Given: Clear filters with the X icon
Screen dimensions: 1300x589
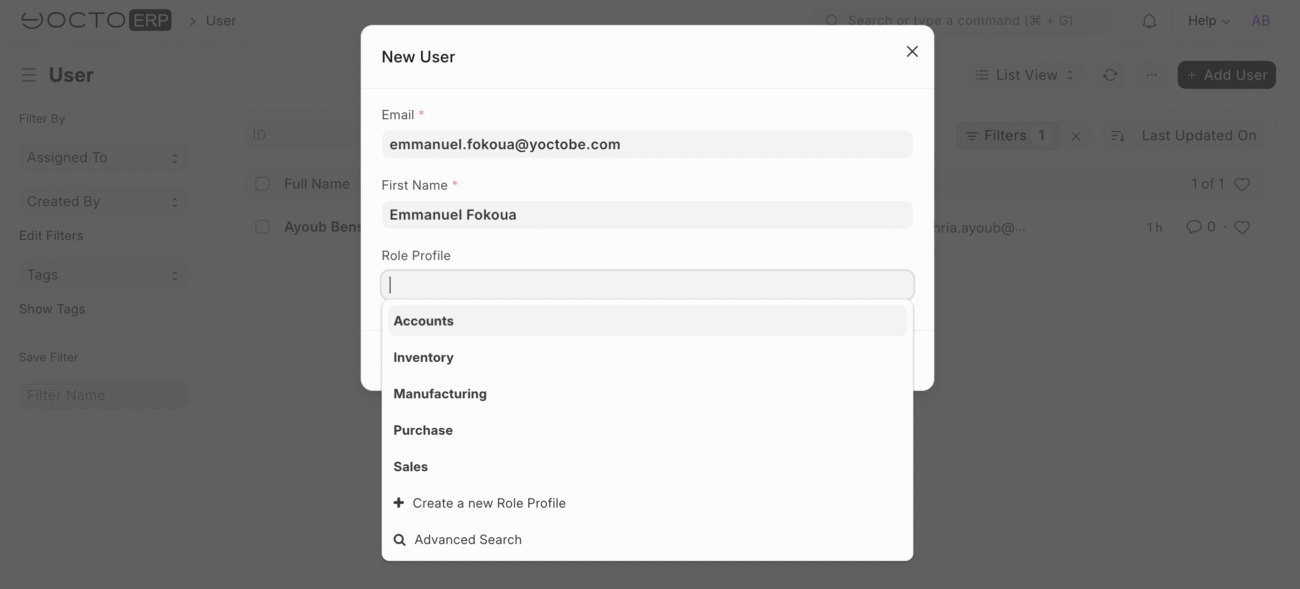Looking at the screenshot, I should tap(1076, 136).
